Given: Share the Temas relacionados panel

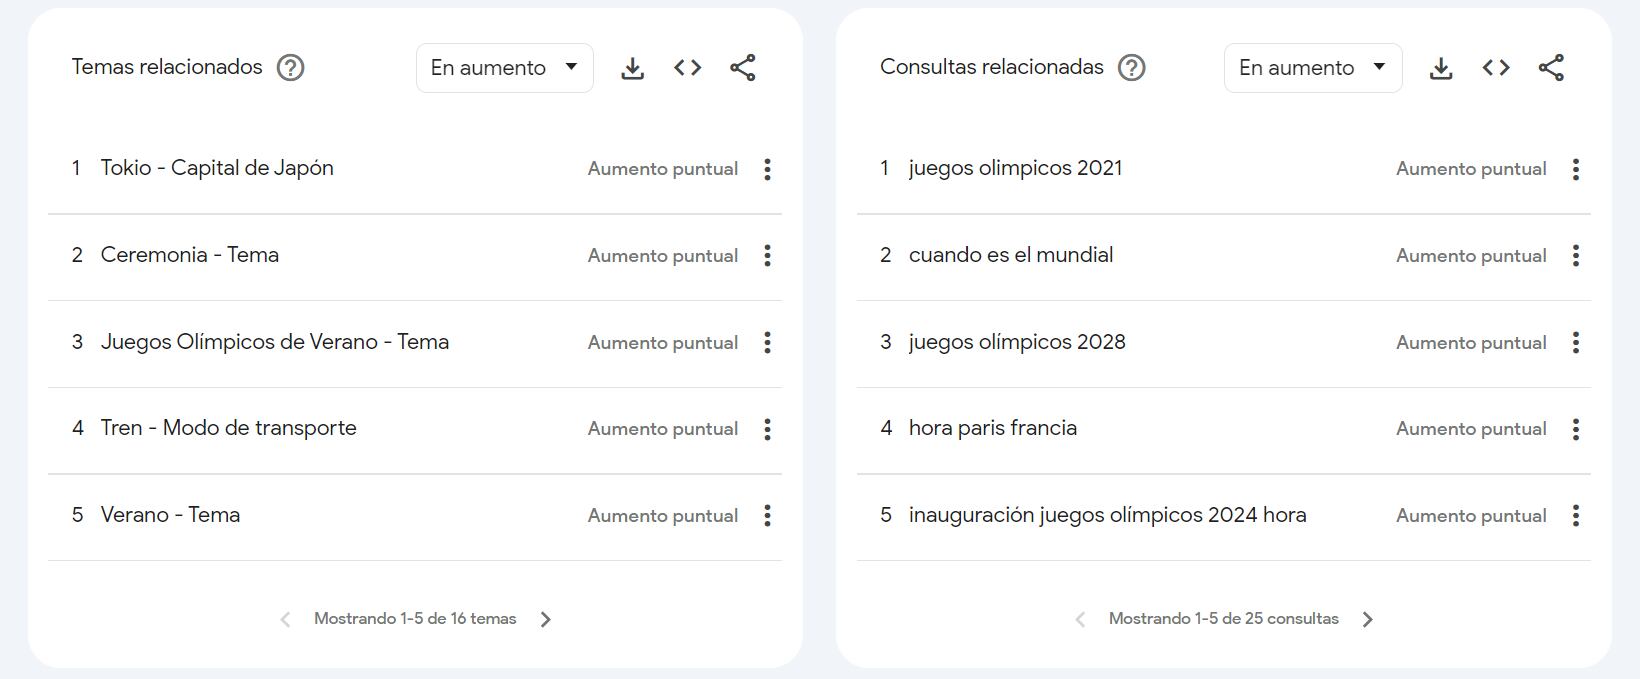Looking at the screenshot, I should coord(743,68).
